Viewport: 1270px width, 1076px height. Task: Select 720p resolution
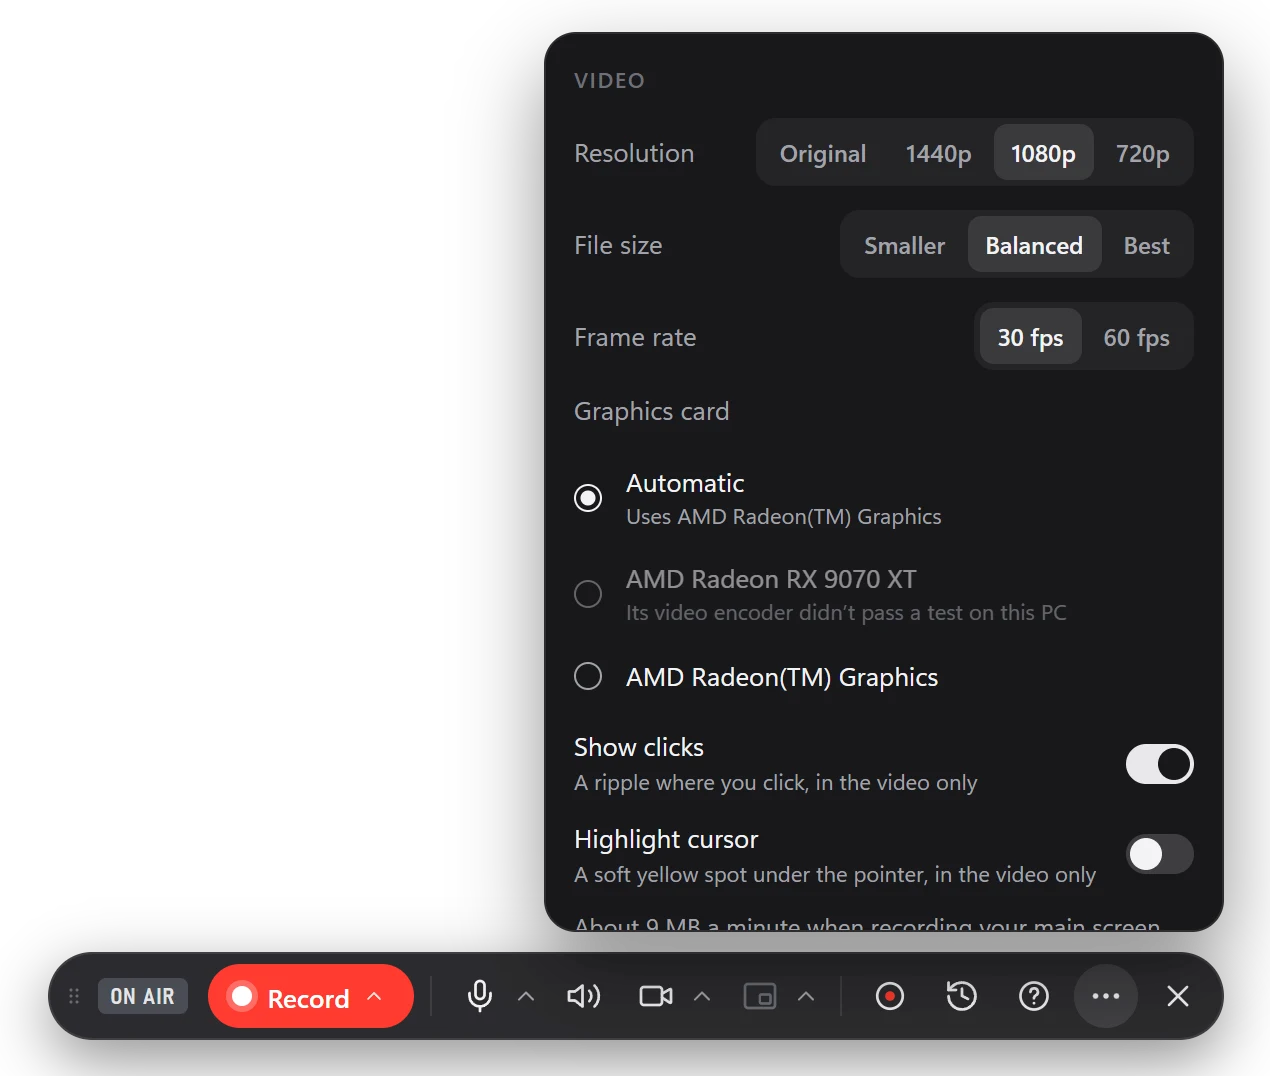click(x=1142, y=153)
